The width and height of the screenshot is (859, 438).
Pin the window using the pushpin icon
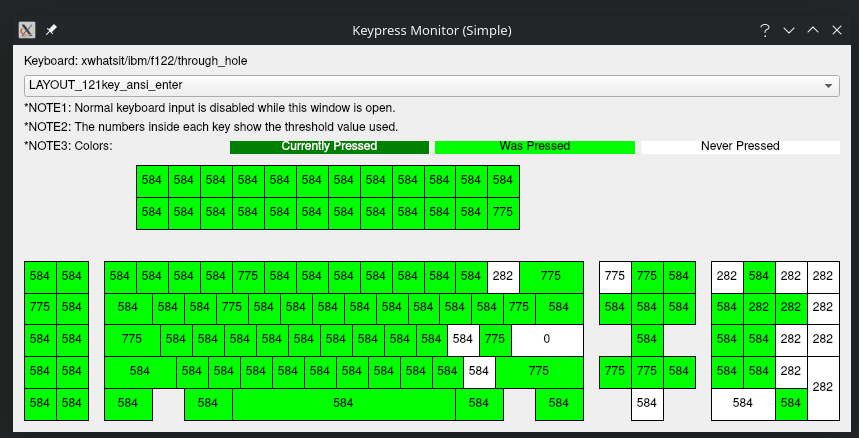[x=52, y=30]
